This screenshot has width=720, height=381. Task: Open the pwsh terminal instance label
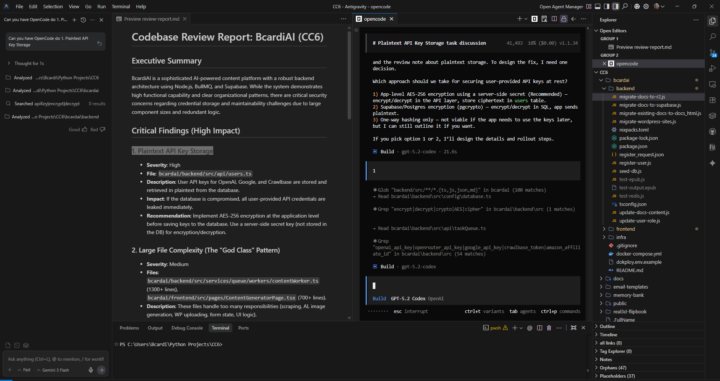tap(495, 328)
